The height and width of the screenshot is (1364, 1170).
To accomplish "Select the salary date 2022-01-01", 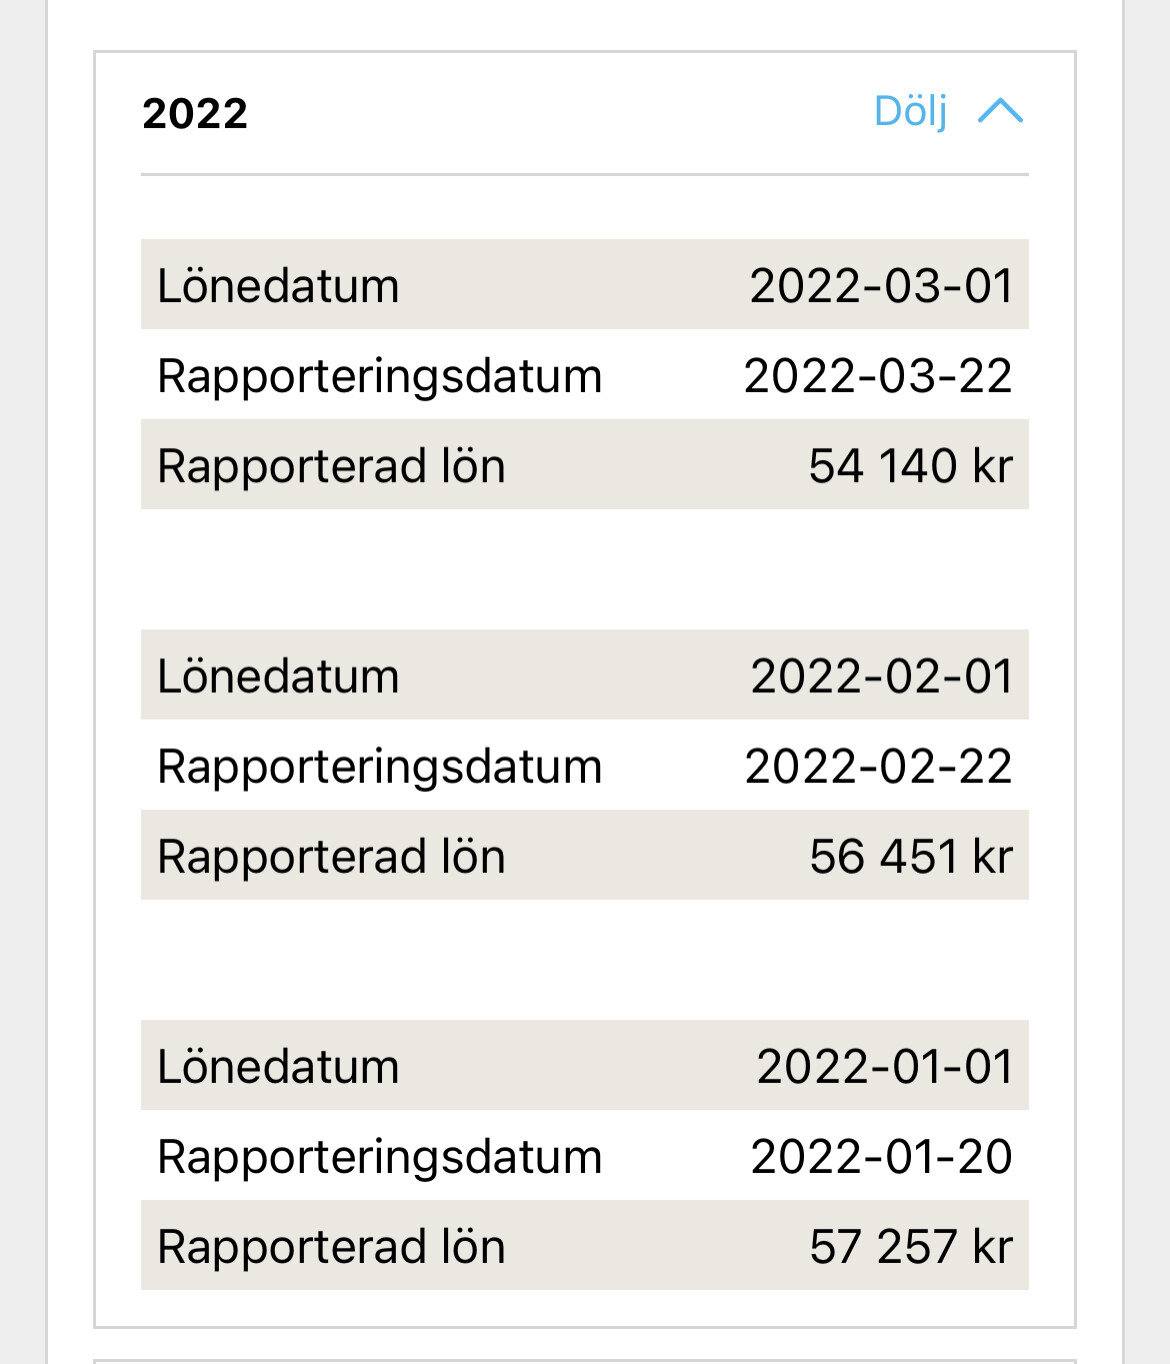I will [884, 1066].
